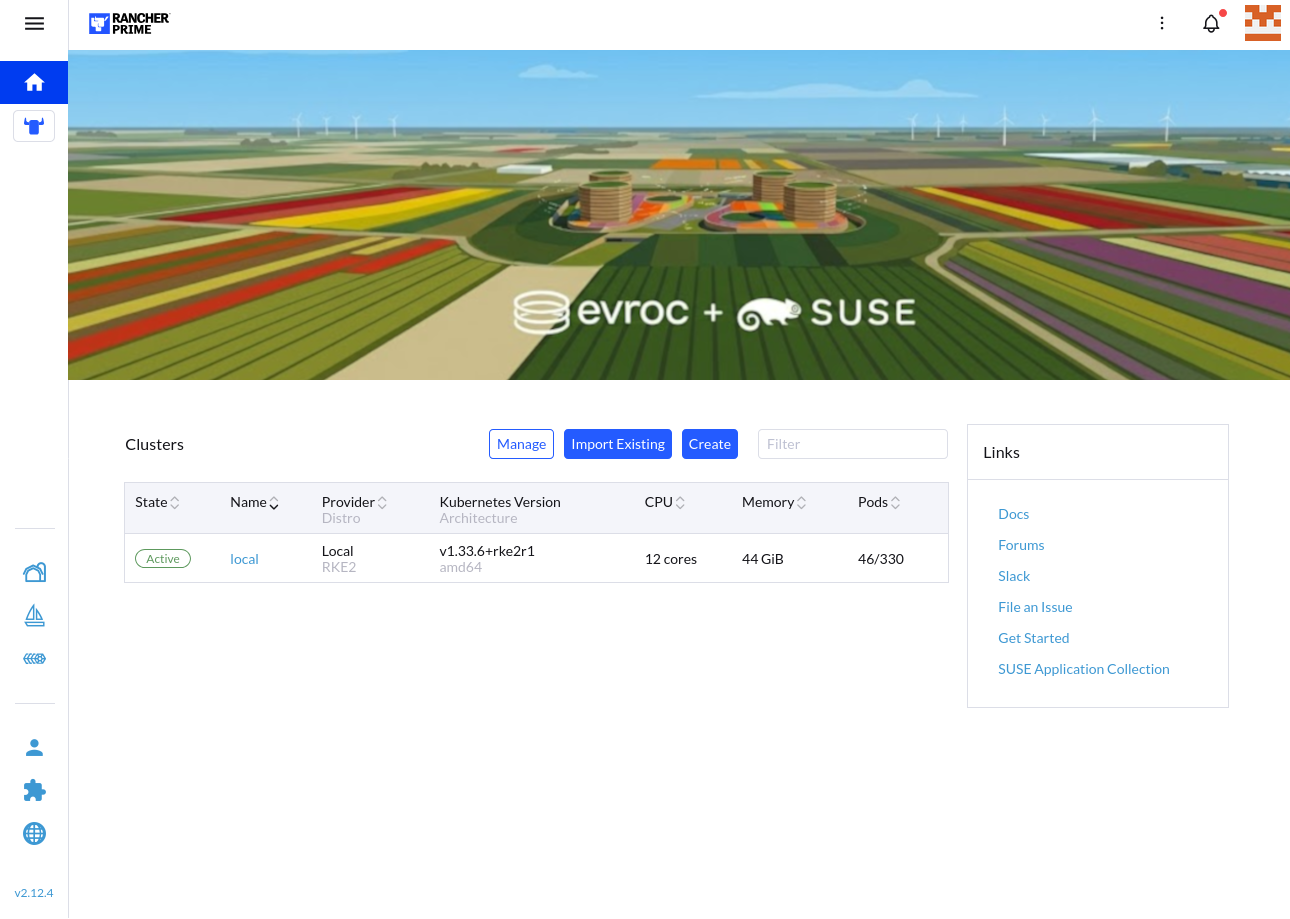Open the user avatar menu
The height and width of the screenshot is (919, 1290).
(x=1262, y=24)
